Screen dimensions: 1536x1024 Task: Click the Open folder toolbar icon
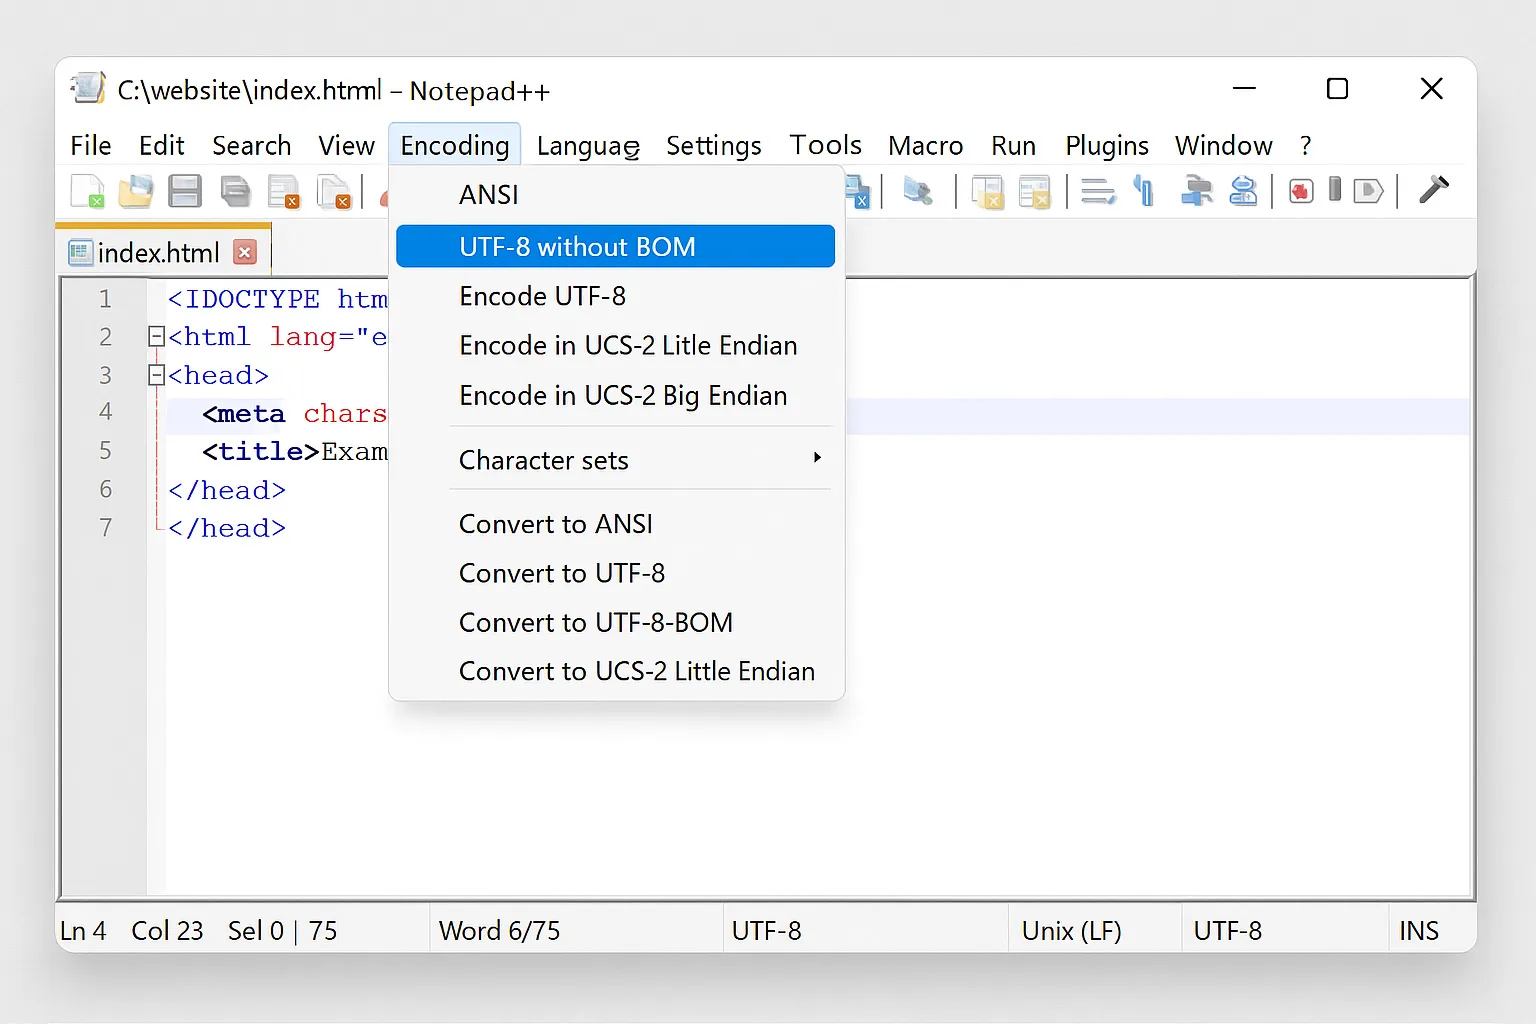tap(136, 190)
